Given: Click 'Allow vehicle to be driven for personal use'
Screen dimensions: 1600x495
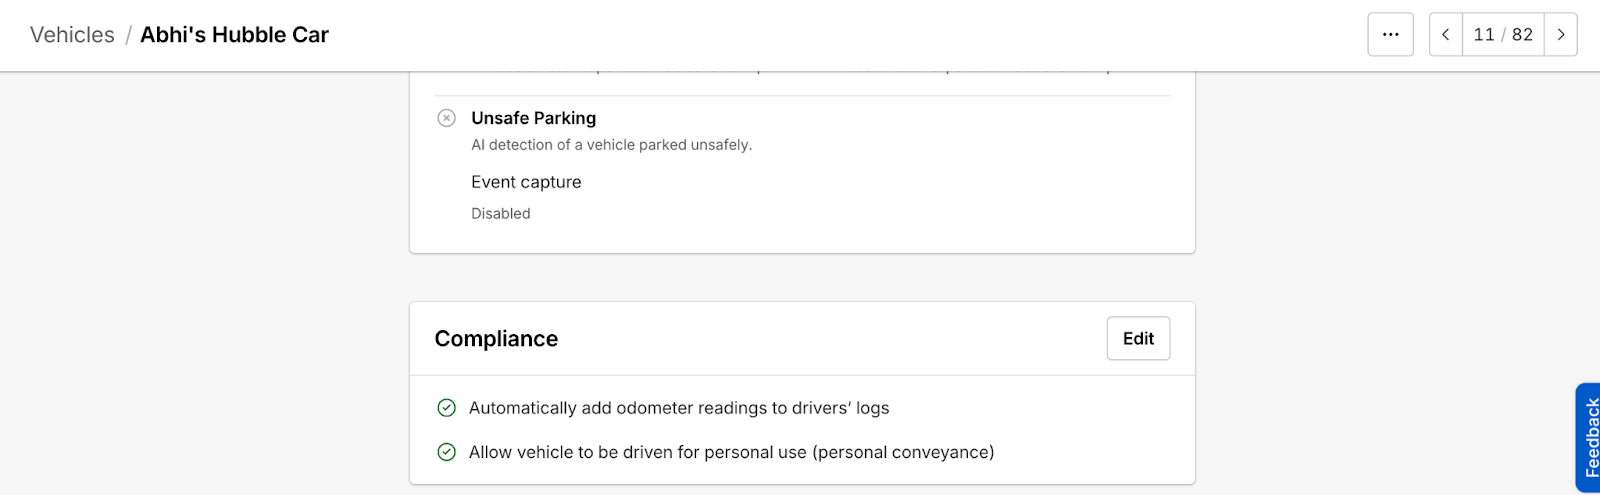Looking at the screenshot, I should [x=638, y=452].
